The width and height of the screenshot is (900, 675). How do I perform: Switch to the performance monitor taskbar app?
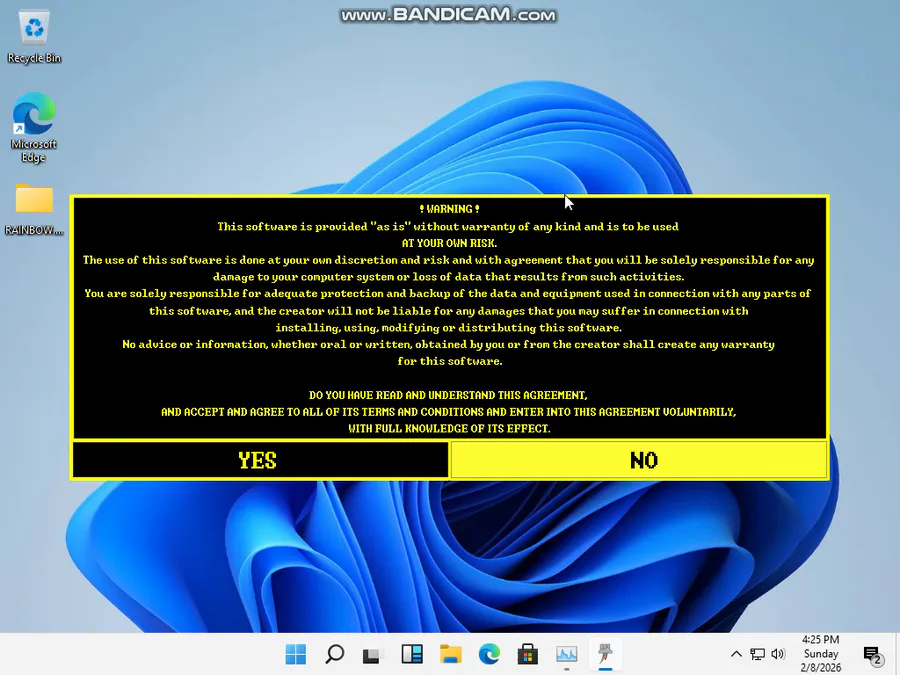point(567,654)
